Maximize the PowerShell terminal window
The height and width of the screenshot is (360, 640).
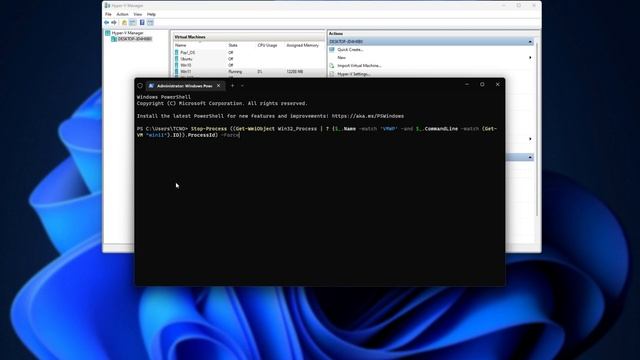pyautogui.click(x=482, y=84)
